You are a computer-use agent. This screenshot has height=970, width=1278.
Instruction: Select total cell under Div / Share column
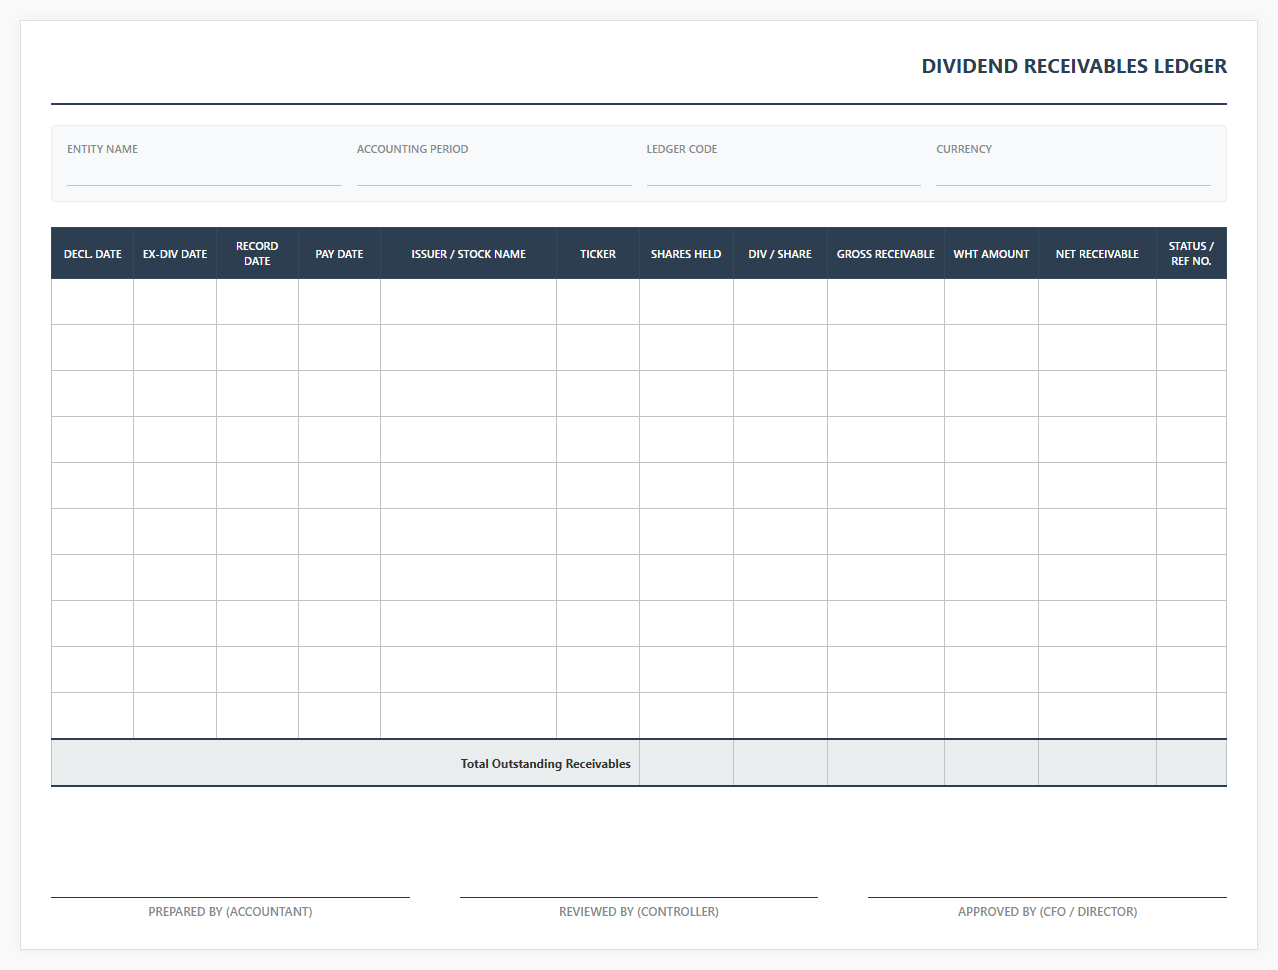click(x=780, y=763)
